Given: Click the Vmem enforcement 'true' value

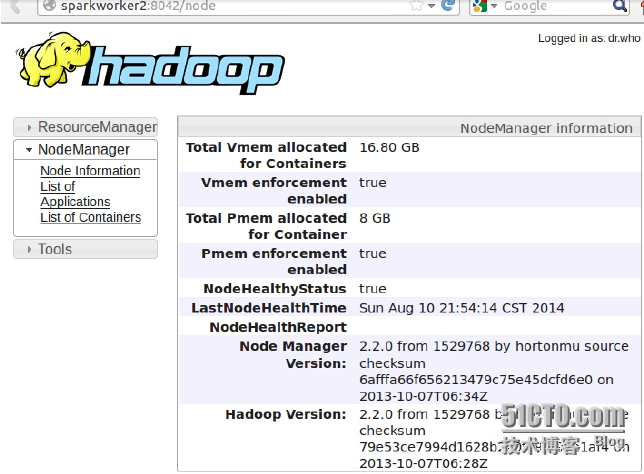Looking at the screenshot, I should coord(373,182).
